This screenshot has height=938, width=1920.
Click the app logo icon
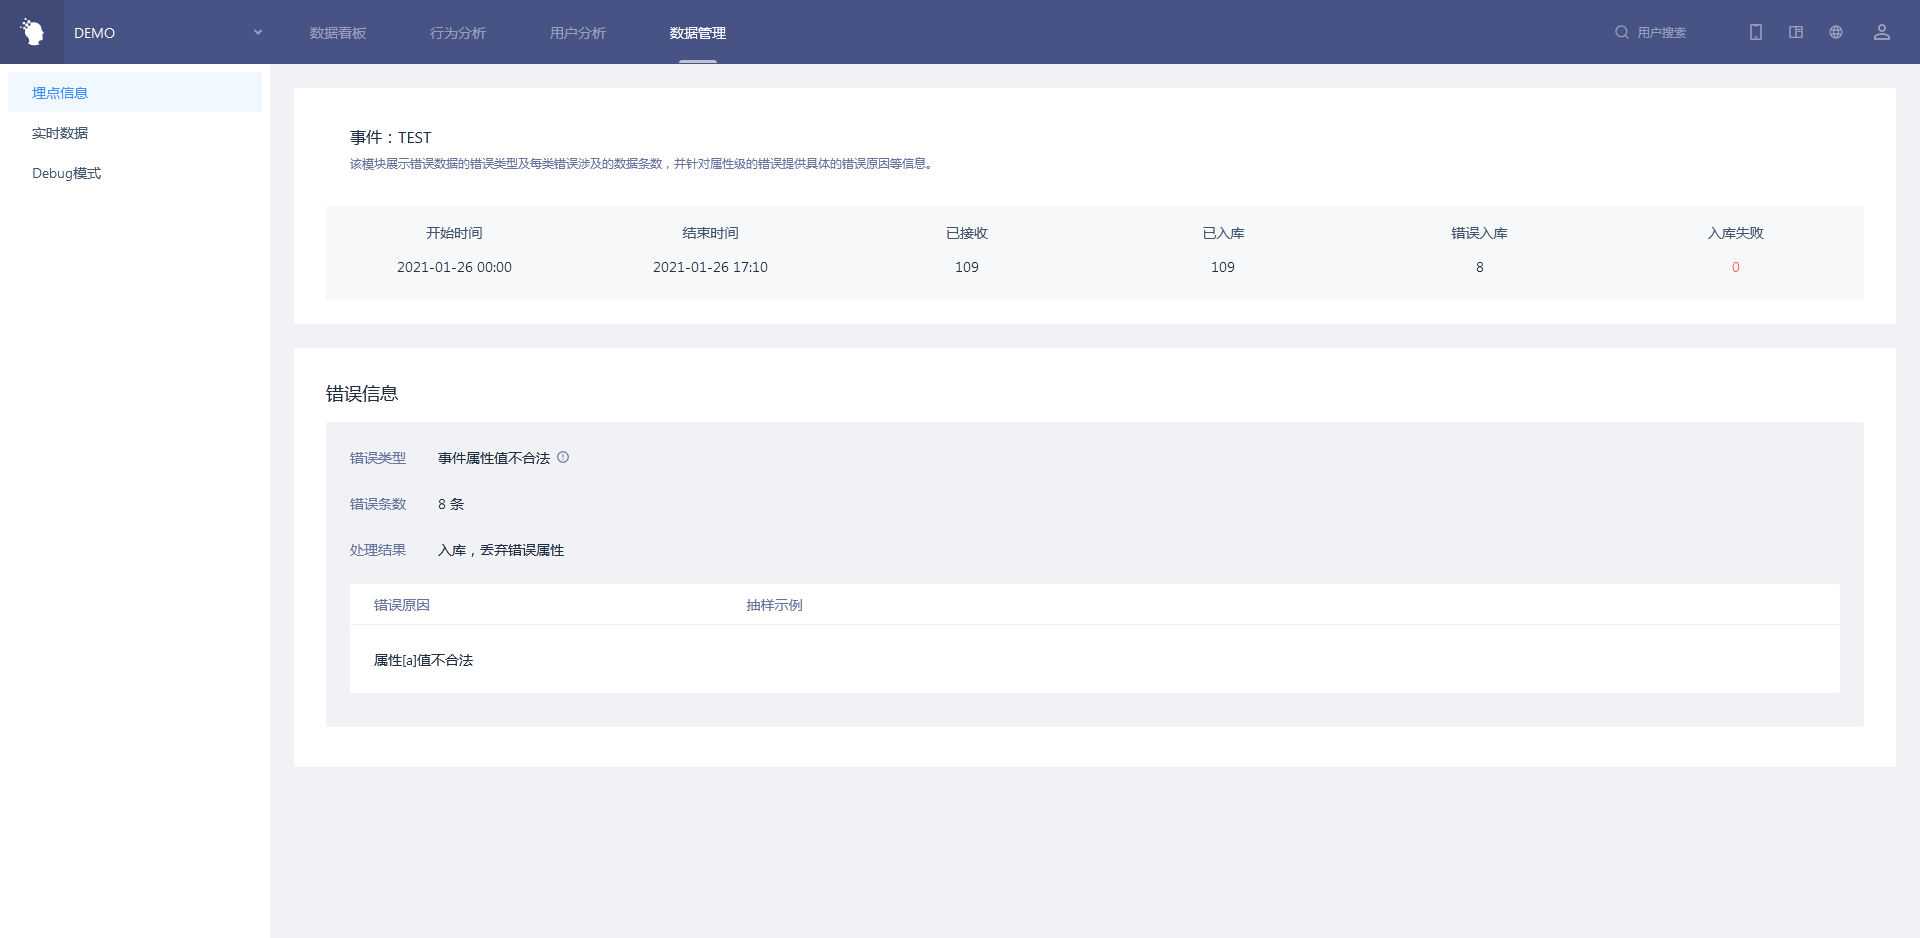32,32
